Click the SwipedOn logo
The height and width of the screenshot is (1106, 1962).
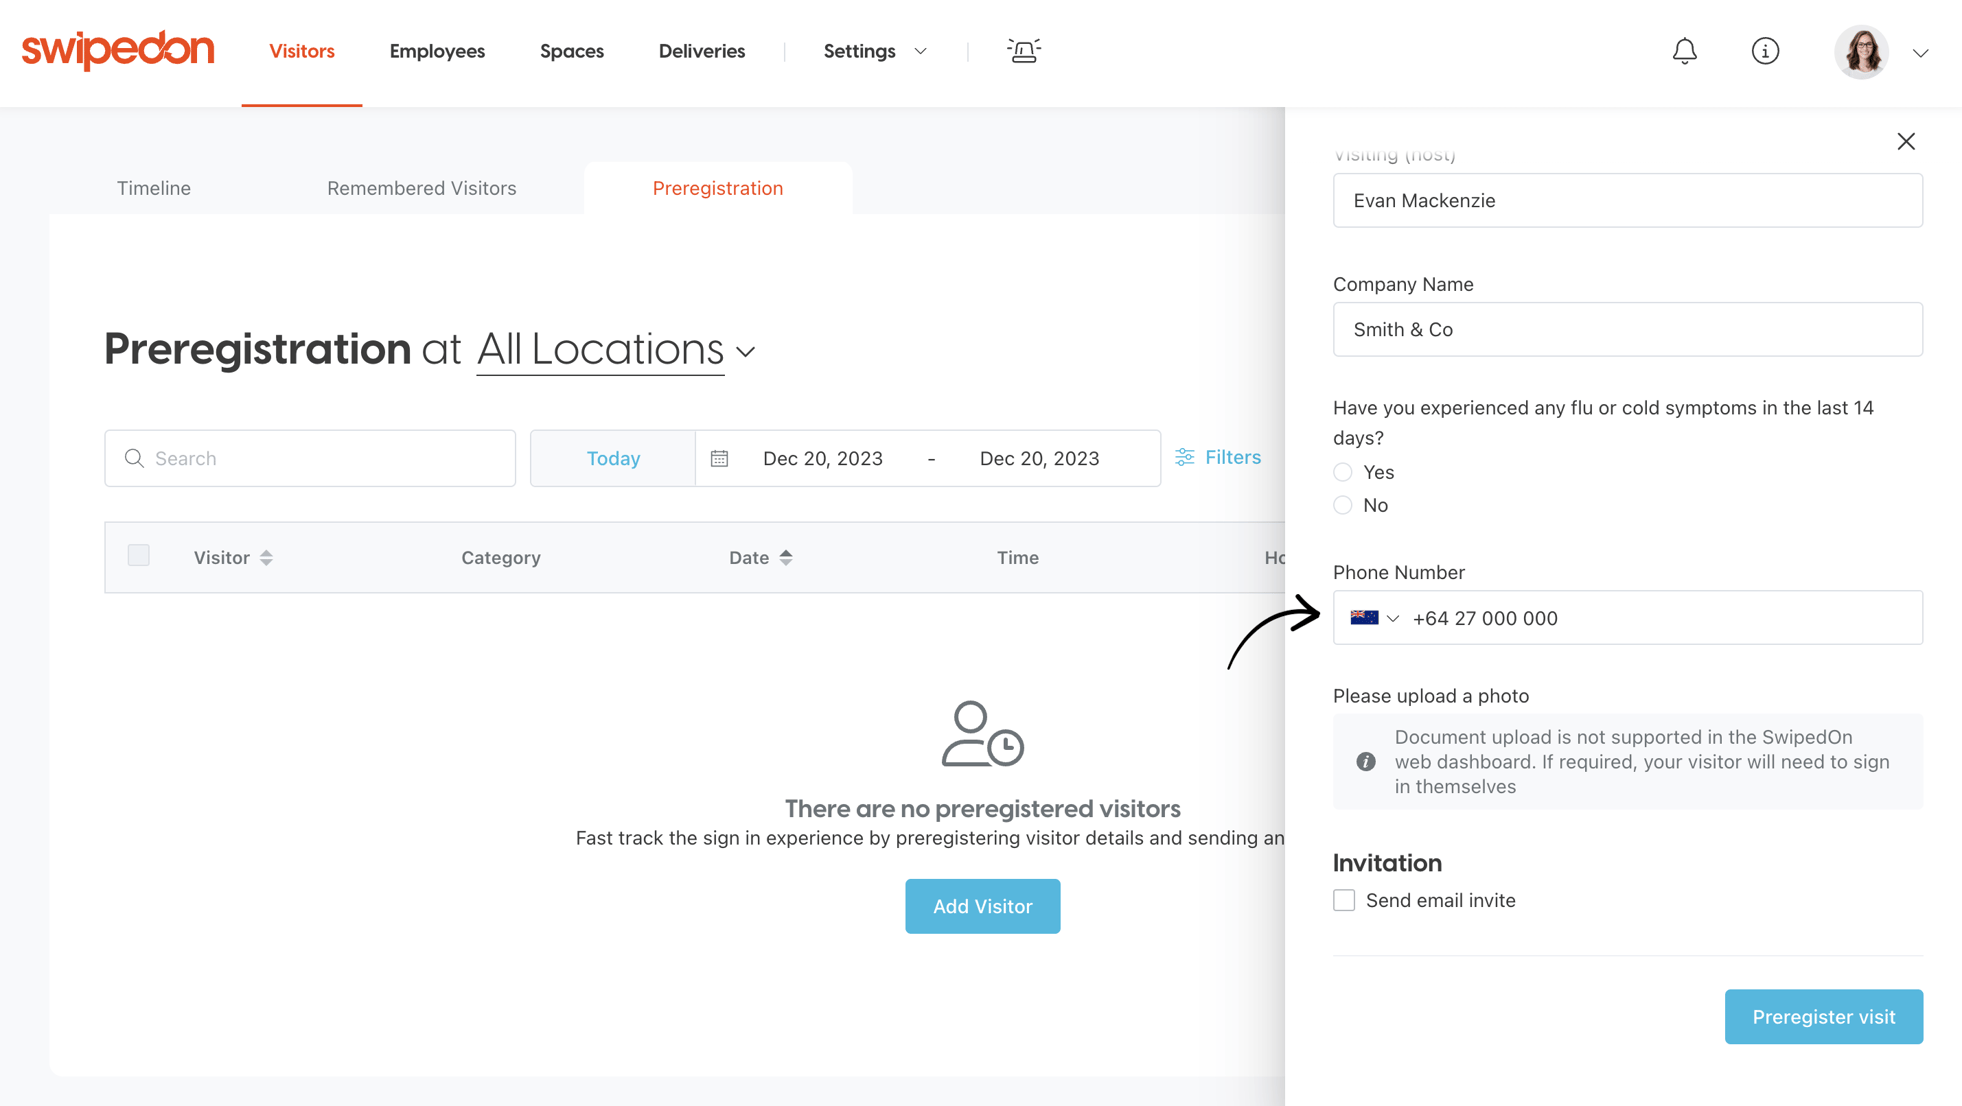coord(117,50)
